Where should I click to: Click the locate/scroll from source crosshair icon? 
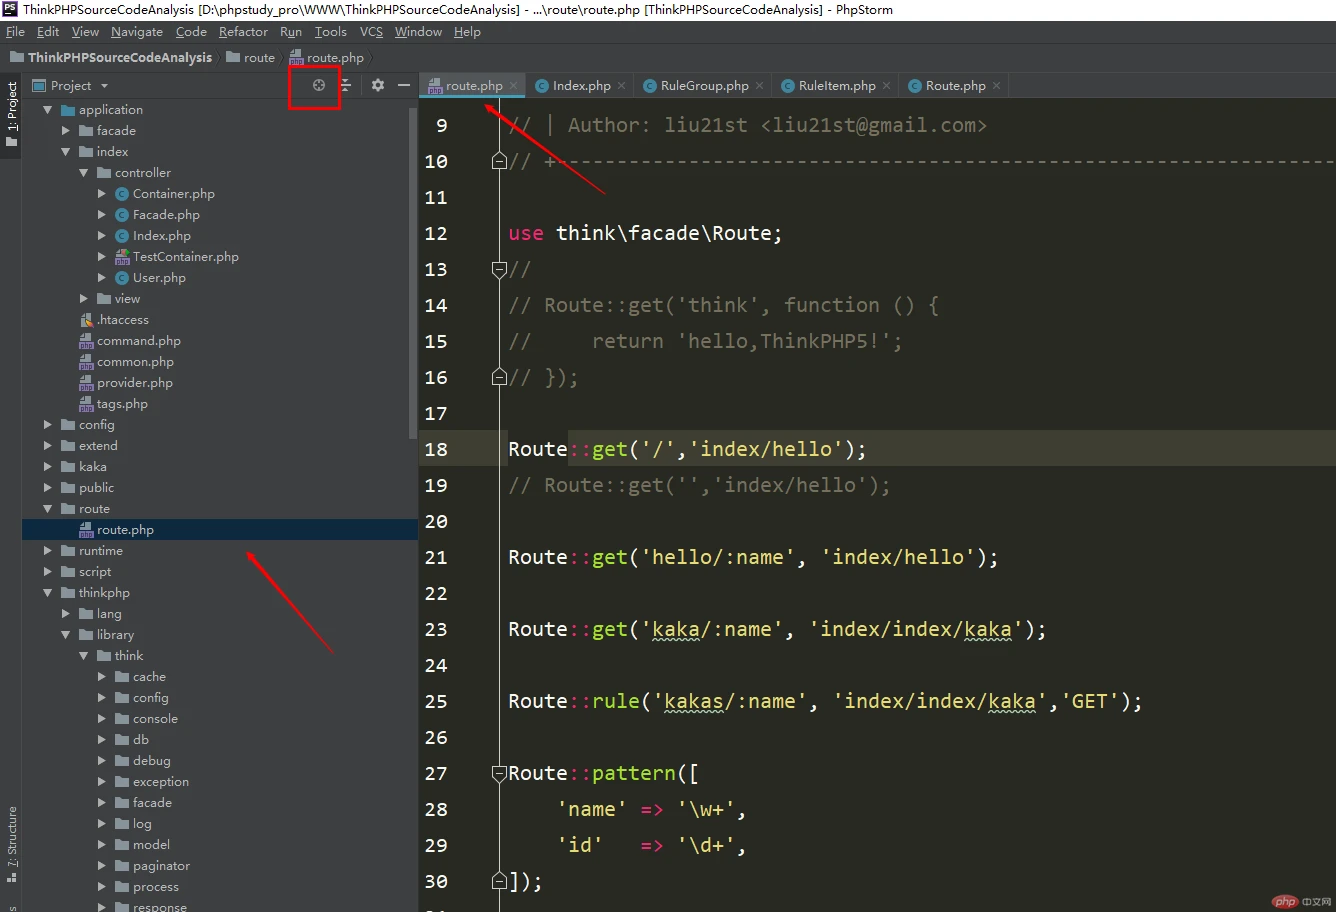(319, 86)
